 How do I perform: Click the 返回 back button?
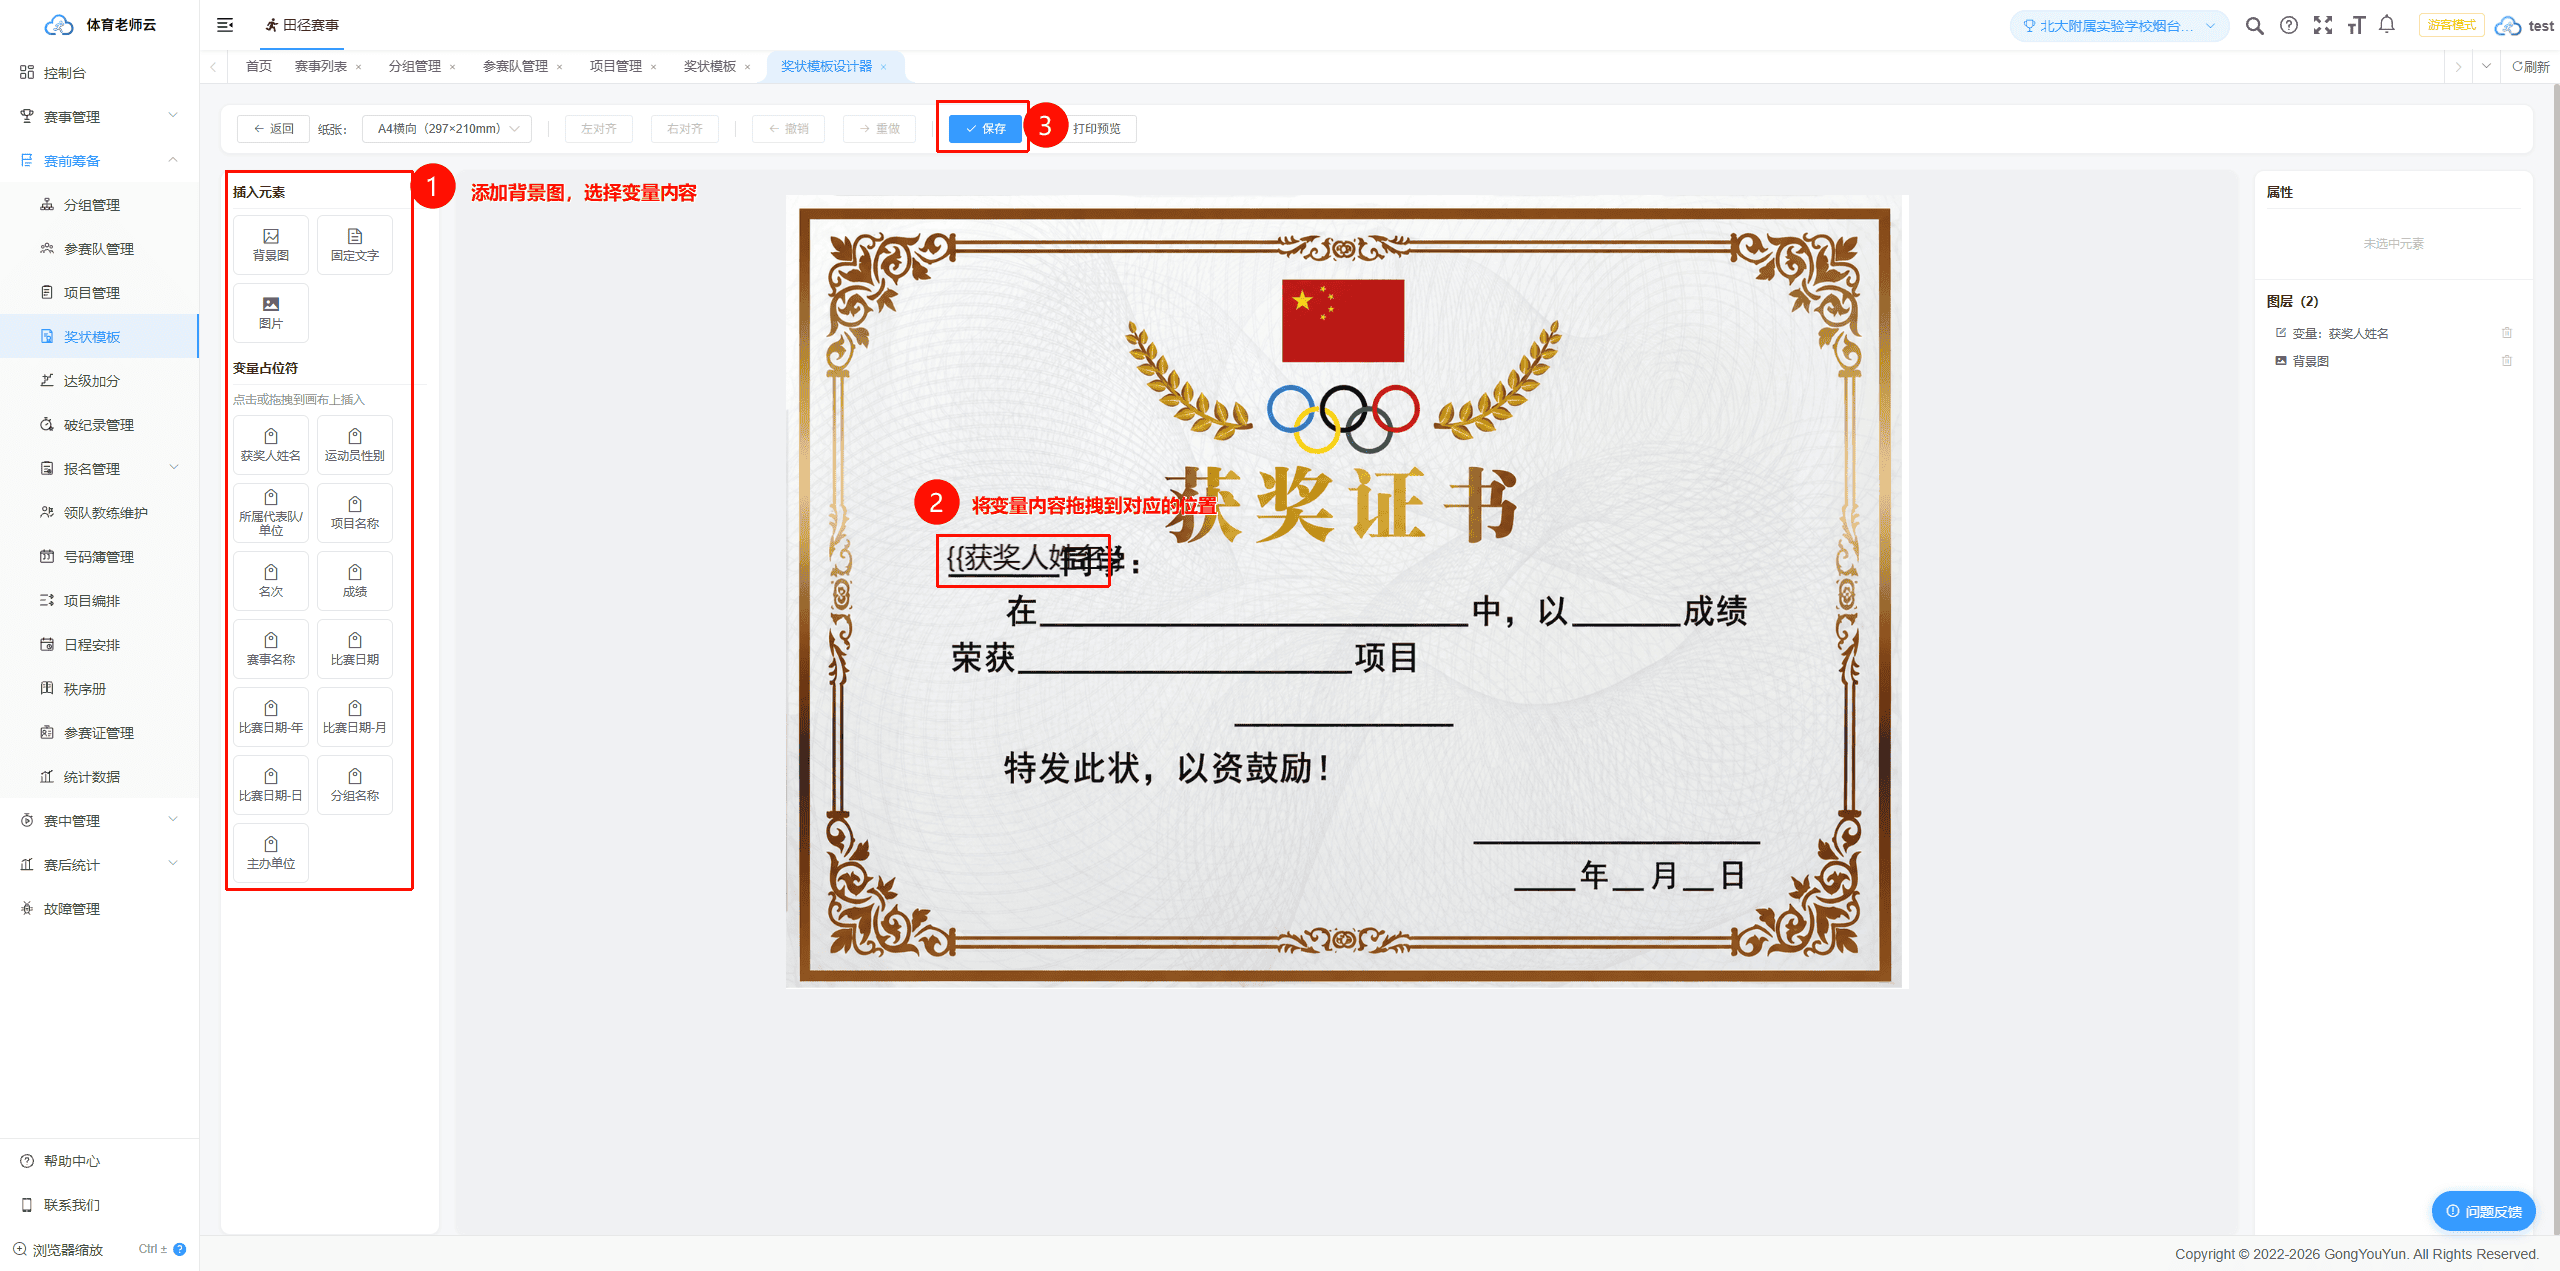[274, 129]
